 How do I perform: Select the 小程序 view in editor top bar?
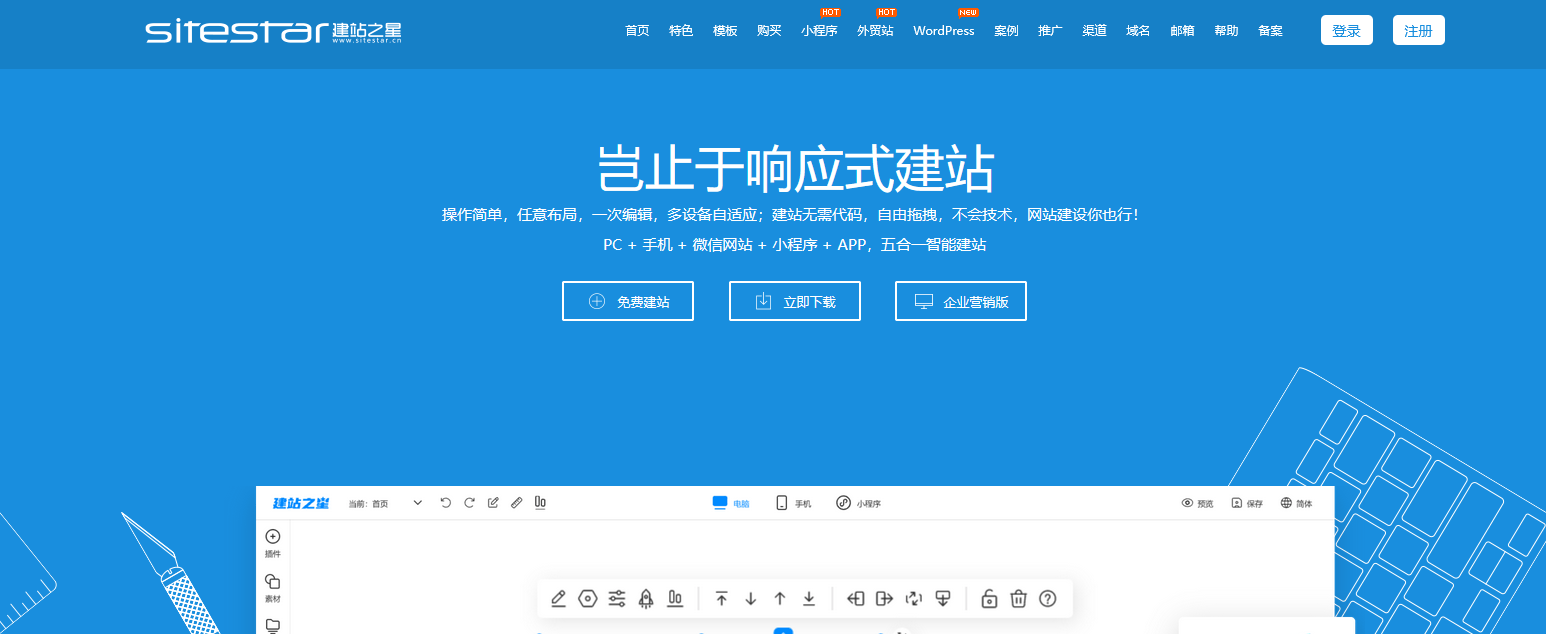(858, 503)
